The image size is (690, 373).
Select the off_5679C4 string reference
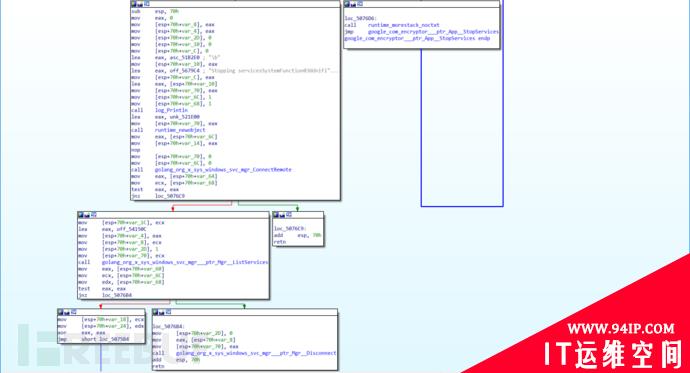184,70
